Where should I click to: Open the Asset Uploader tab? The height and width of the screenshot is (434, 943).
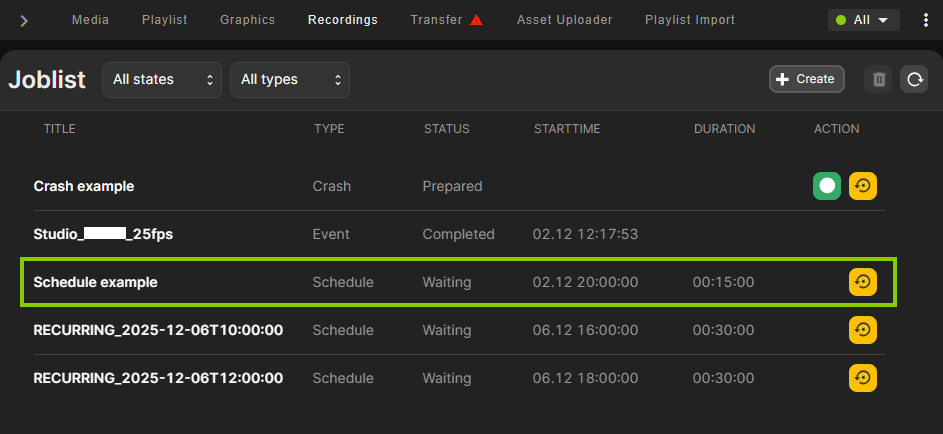tap(565, 20)
